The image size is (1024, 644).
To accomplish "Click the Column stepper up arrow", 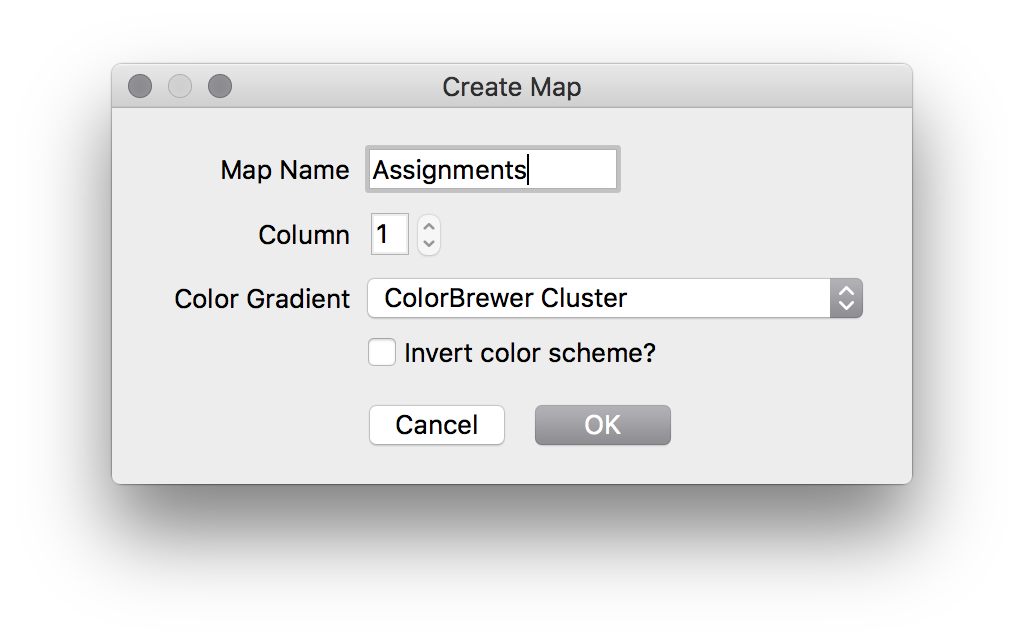I will point(428,227).
